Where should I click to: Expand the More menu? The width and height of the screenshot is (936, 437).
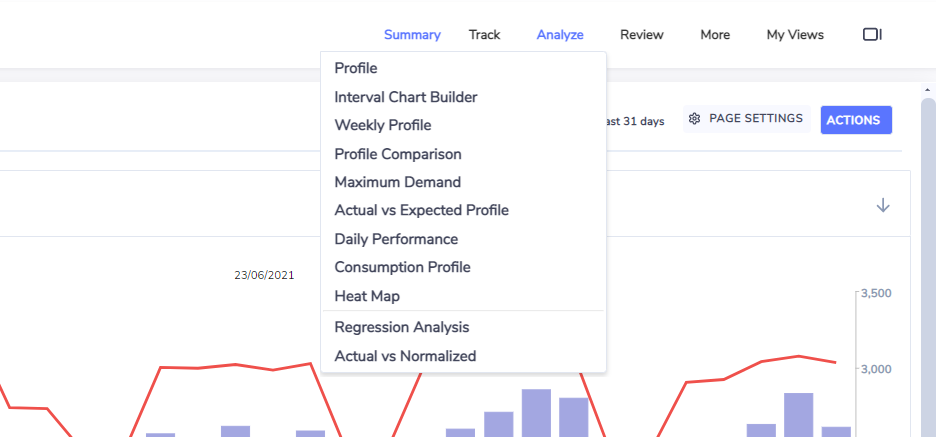715,35
